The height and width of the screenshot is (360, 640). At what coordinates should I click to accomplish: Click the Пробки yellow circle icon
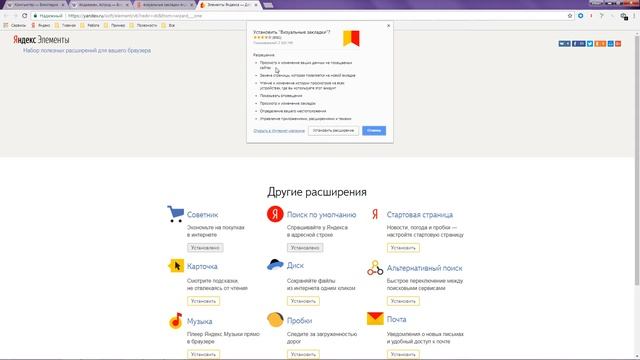(275, 319)
